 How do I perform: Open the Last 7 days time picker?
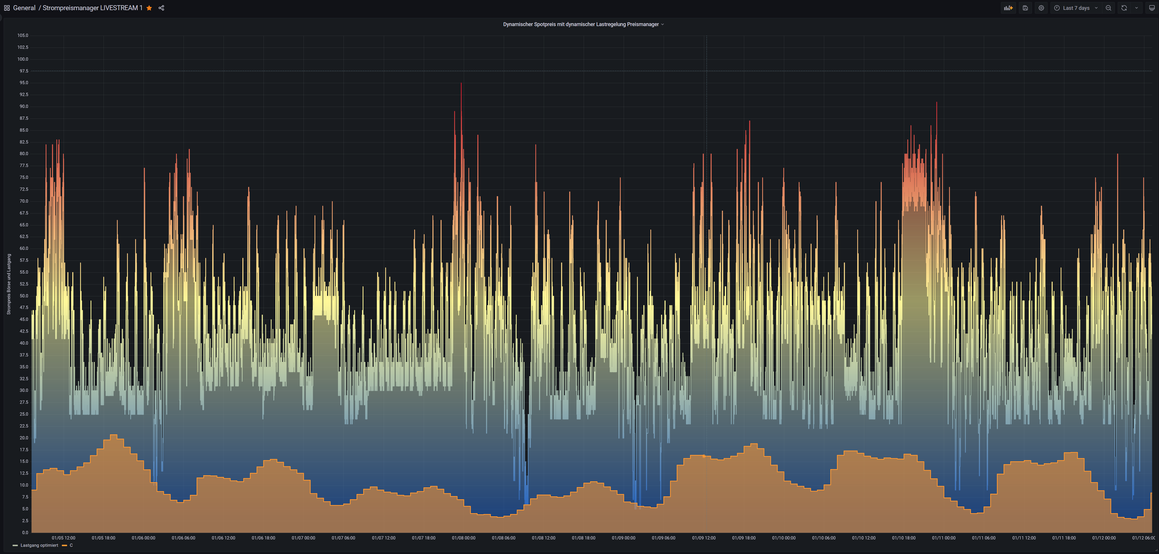1075,7
